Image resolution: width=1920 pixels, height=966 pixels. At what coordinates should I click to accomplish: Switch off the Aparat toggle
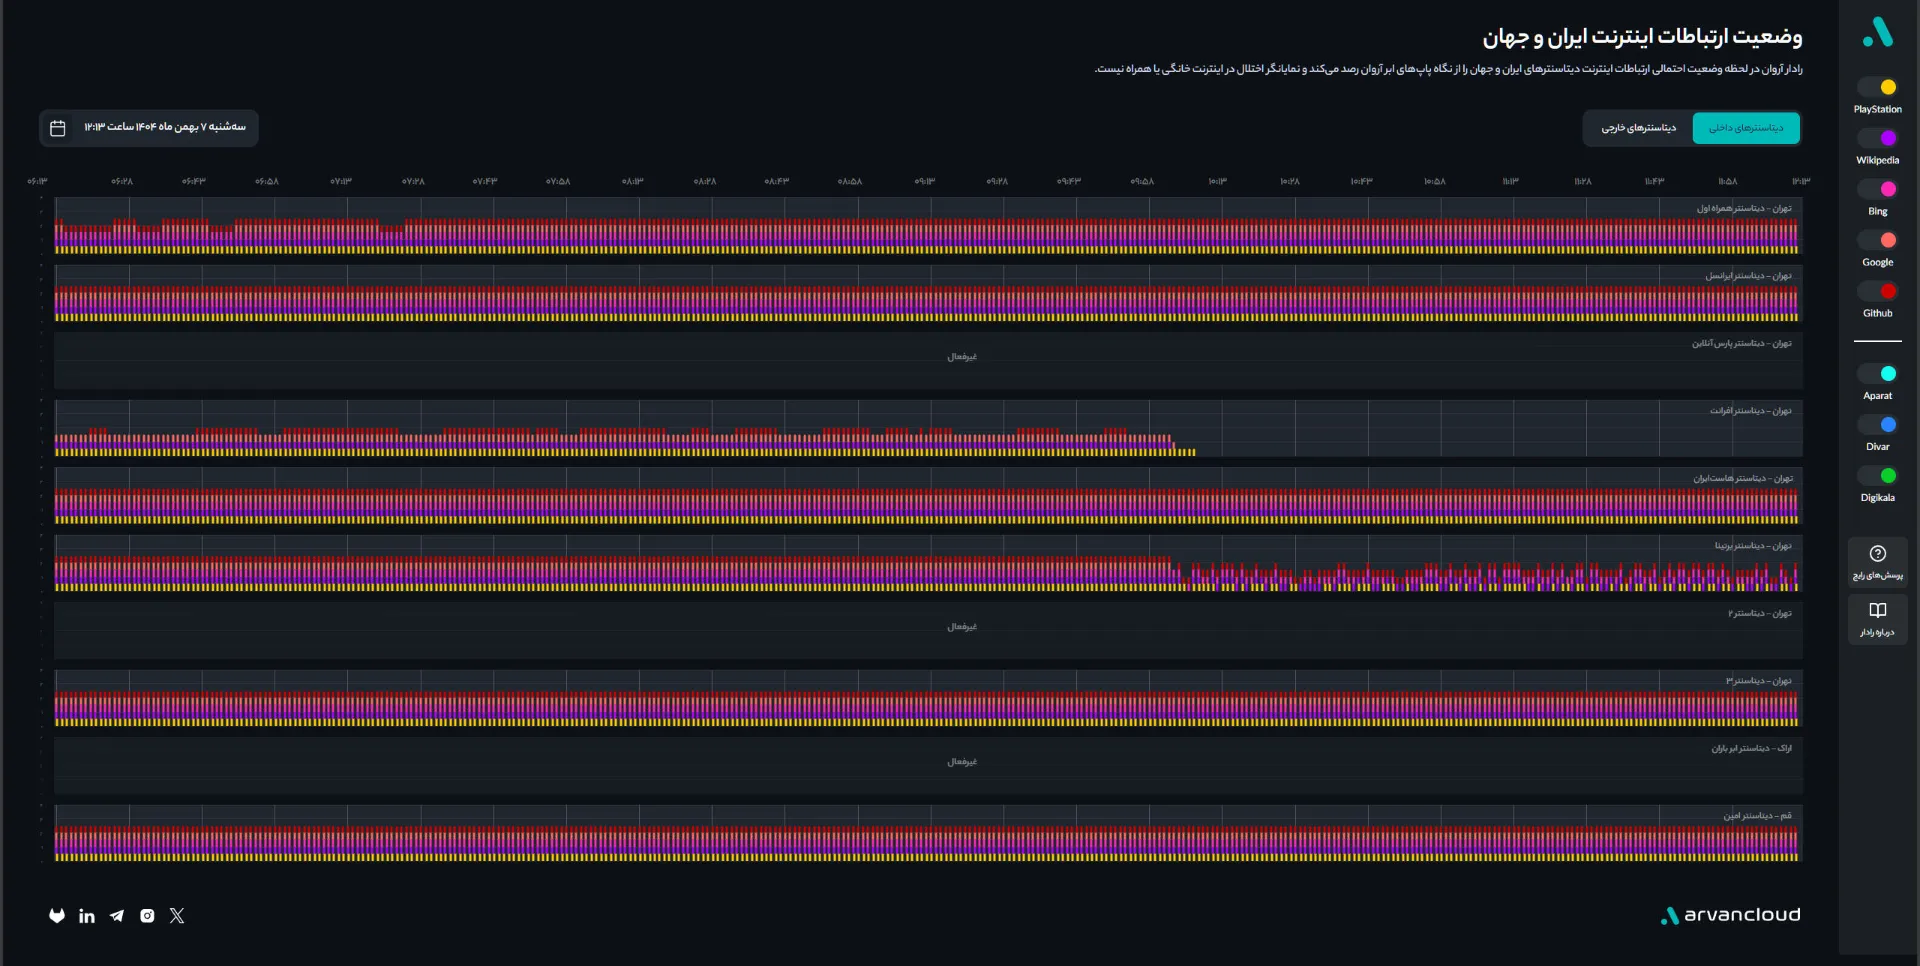coord(1877,374)
